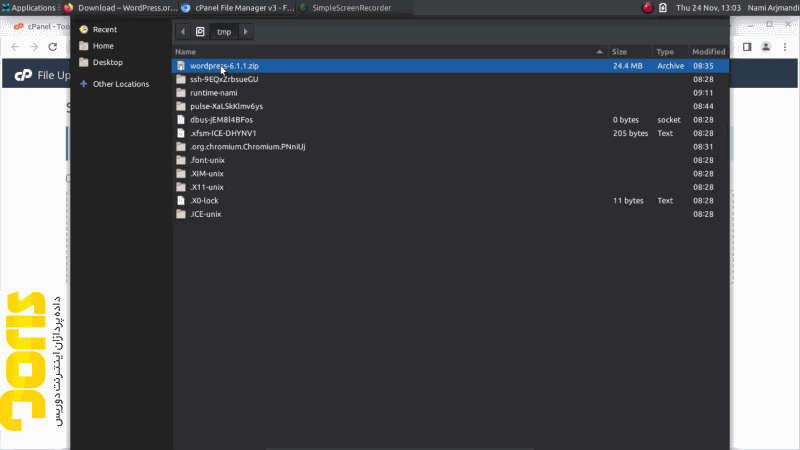Click the sort direction arrow in Name header
The width and height of the screenshot is (800, 450).
pos(599,52)
